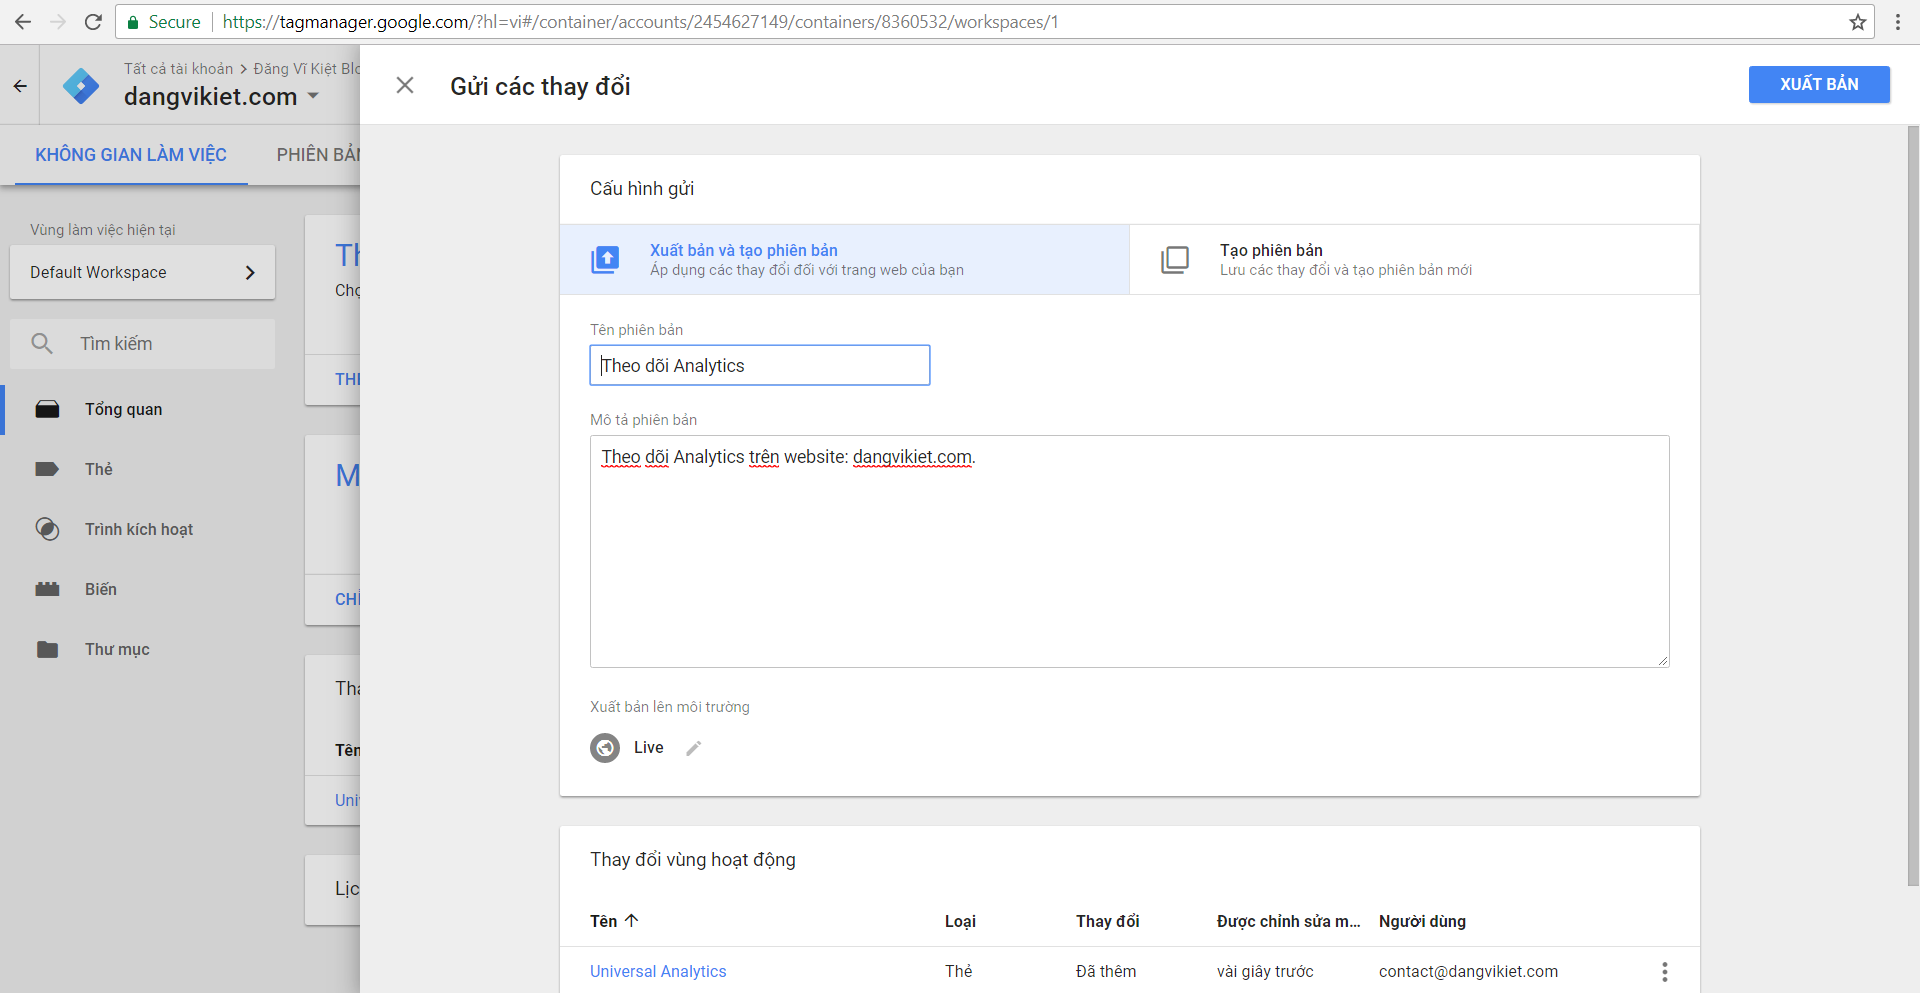This screenshot has height=993, width=1920.
Task: Sort changes by Tên column
Action: point(614,921)
